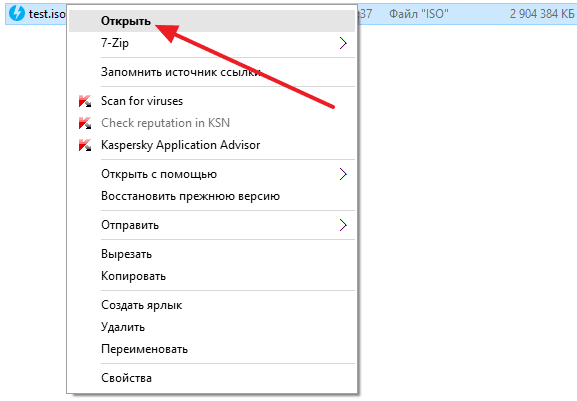Screen dimensions: 577x401
Task: Select Переименовать
Action: [x=212, y=349]
